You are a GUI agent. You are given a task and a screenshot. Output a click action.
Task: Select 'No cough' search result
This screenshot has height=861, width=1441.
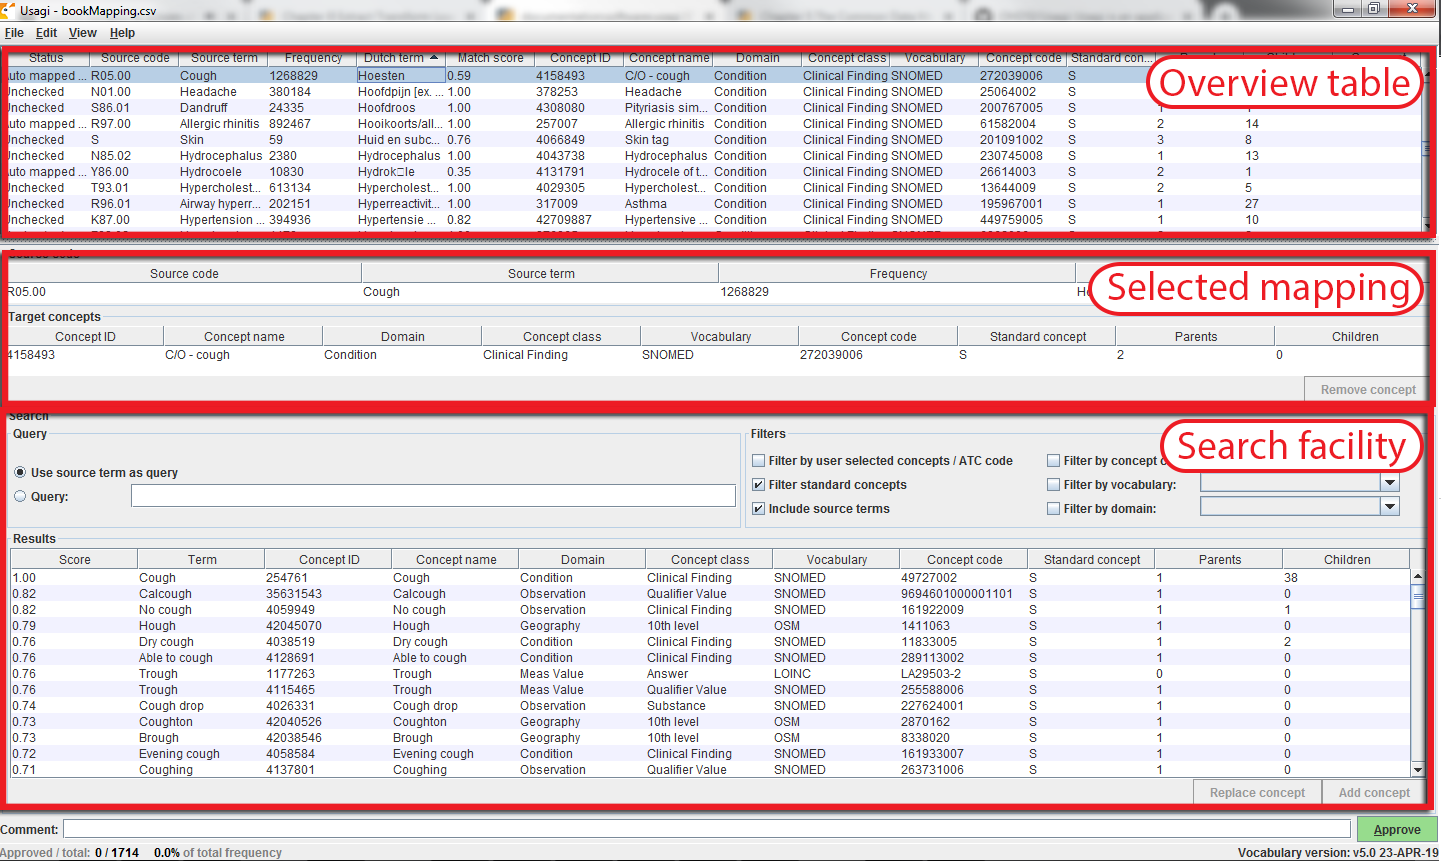point(711,610)
